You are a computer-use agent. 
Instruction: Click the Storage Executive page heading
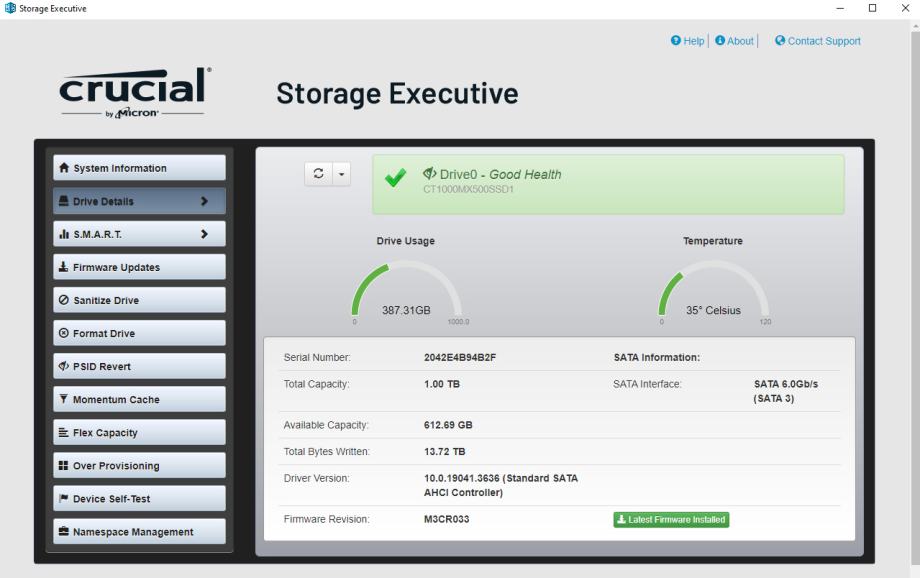[x=397, y=94]
